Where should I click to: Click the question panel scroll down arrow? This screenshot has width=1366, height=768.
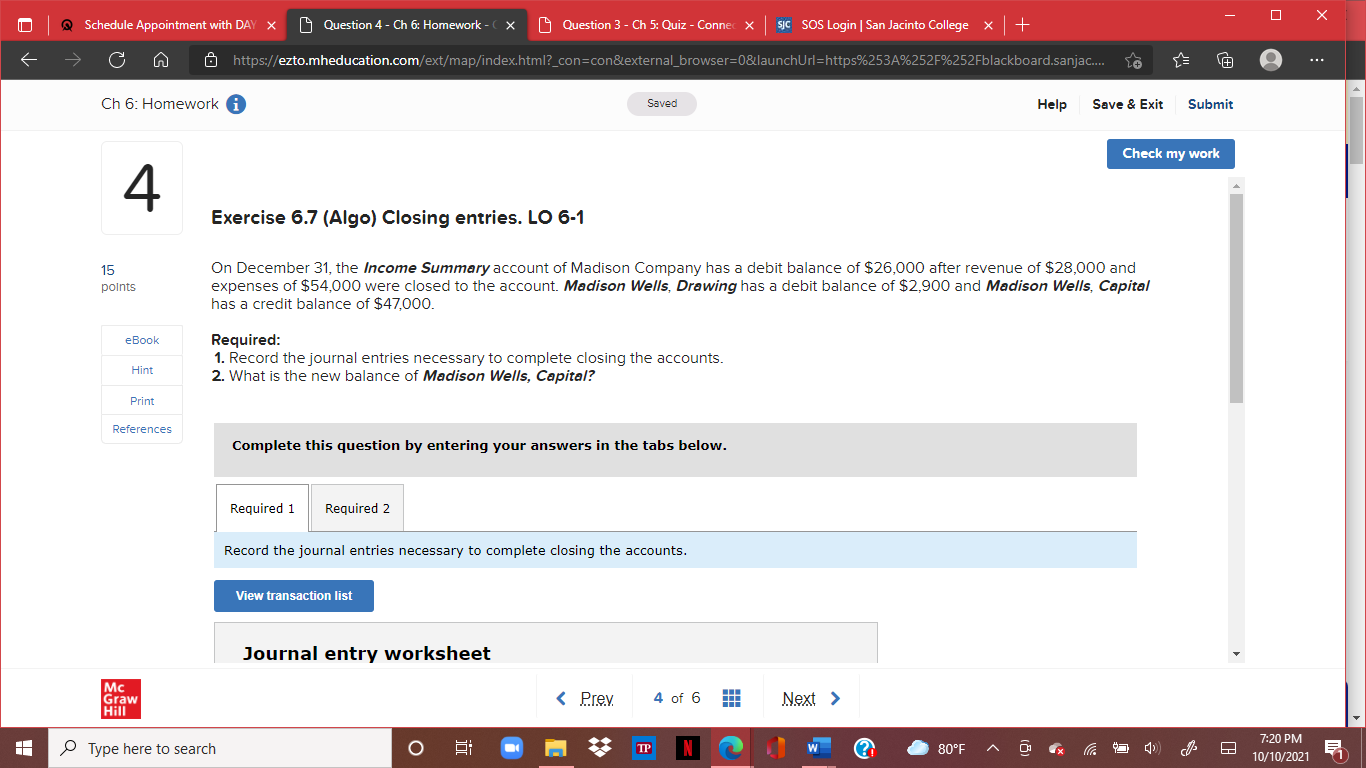1237,654
